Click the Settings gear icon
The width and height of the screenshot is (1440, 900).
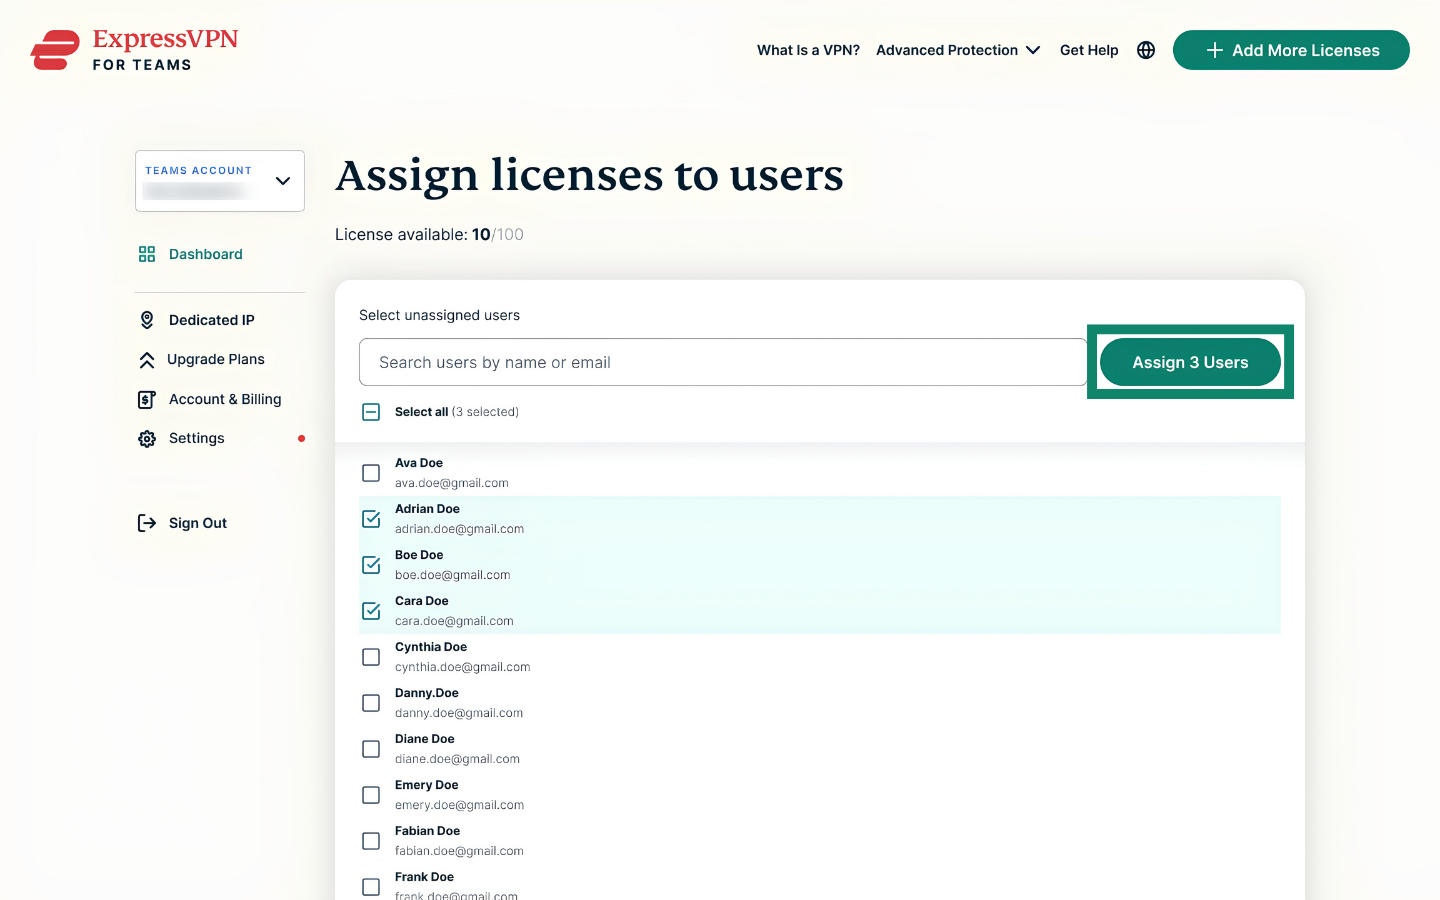pos(147,439)
